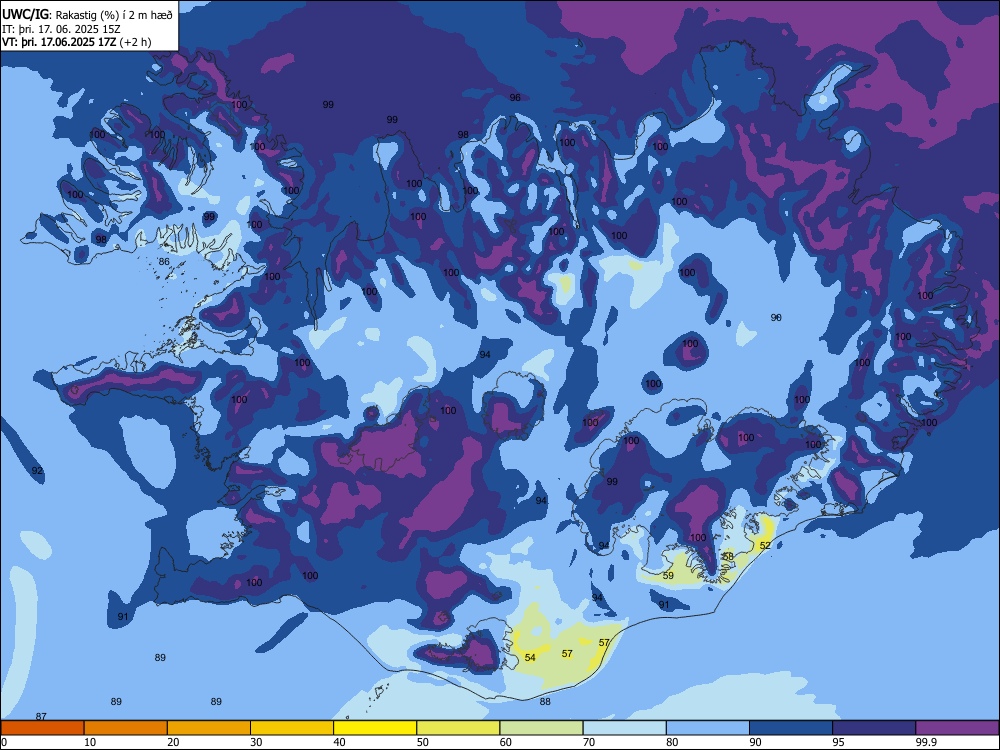
Task: Click the 95–99.9 indigo legend swatch
Action: pos(874,728)
